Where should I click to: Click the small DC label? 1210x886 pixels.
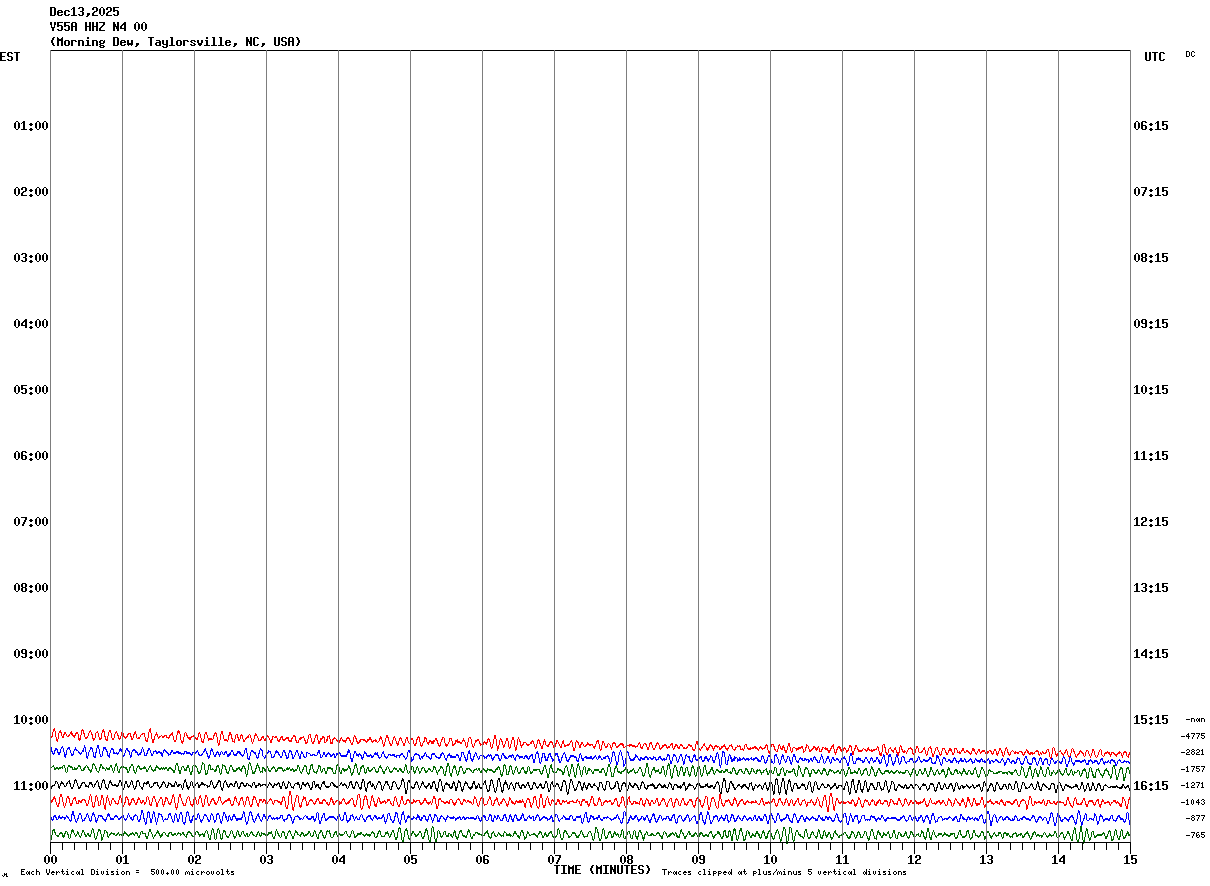pos(1190,55)
